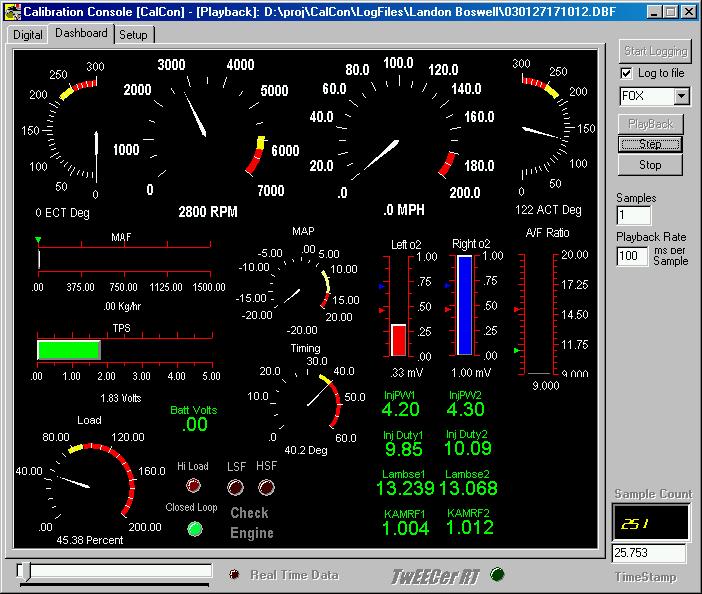Click the HSF indicator lamp
The height and width of the screenshot is (594, 702).
pos(266,487)
